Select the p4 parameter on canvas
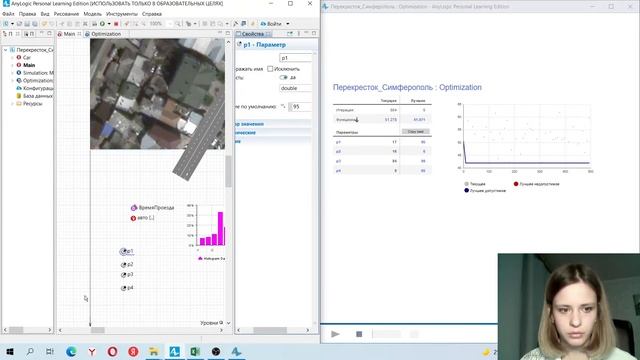Screen dimensions: 640x360 [x=127, y=288]
